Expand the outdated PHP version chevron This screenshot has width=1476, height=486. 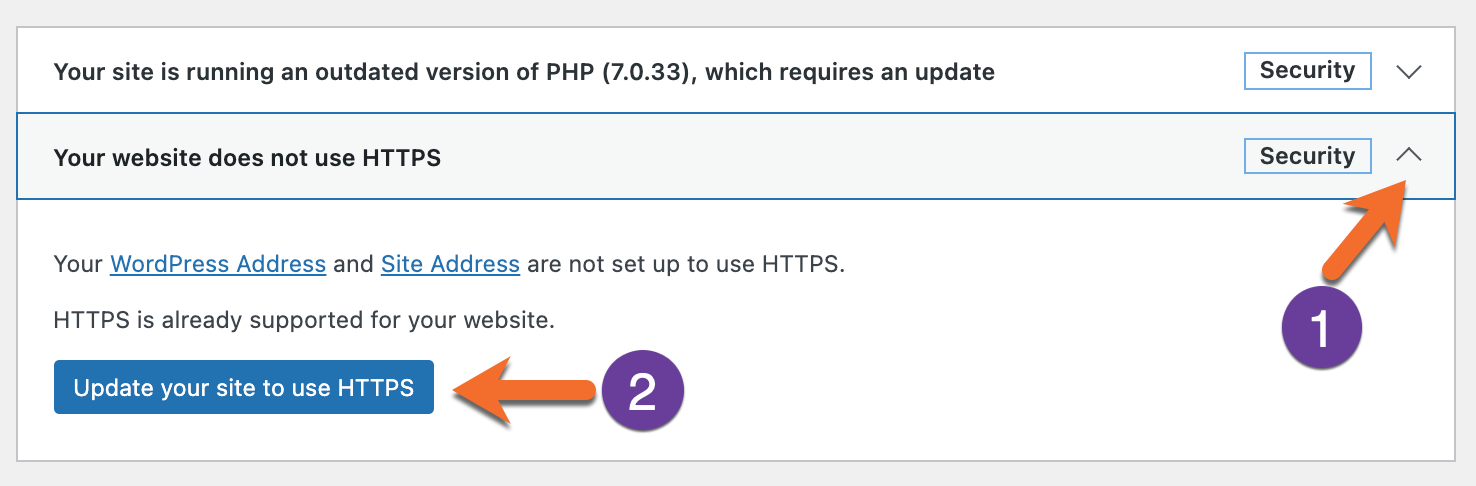coord(1408,72)
